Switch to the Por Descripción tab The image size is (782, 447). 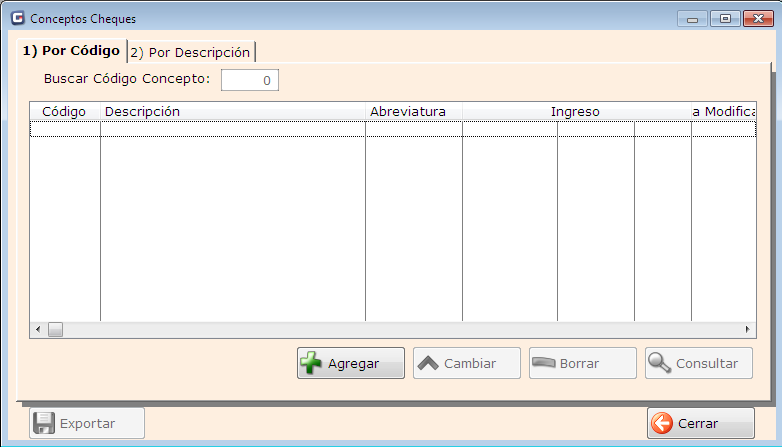(190, 52)
